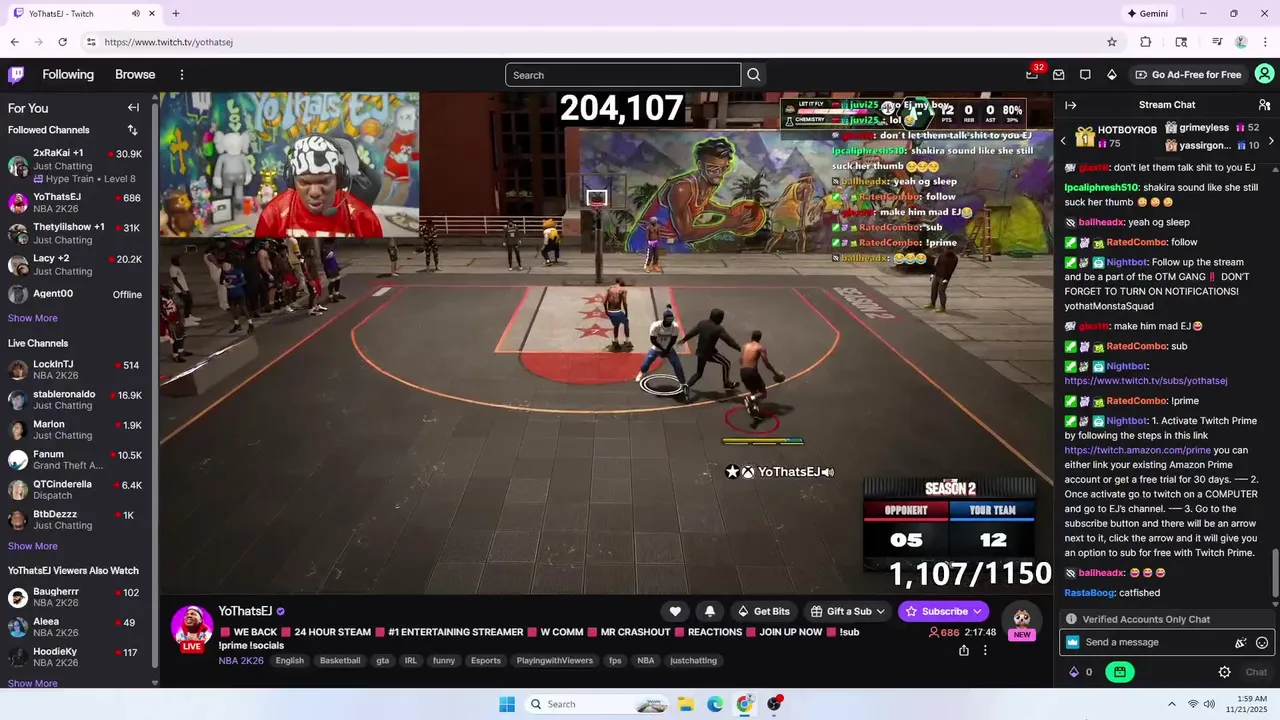Show hidden system tray icons chevron
1280x720 pixels.
tap(1171, 704)
